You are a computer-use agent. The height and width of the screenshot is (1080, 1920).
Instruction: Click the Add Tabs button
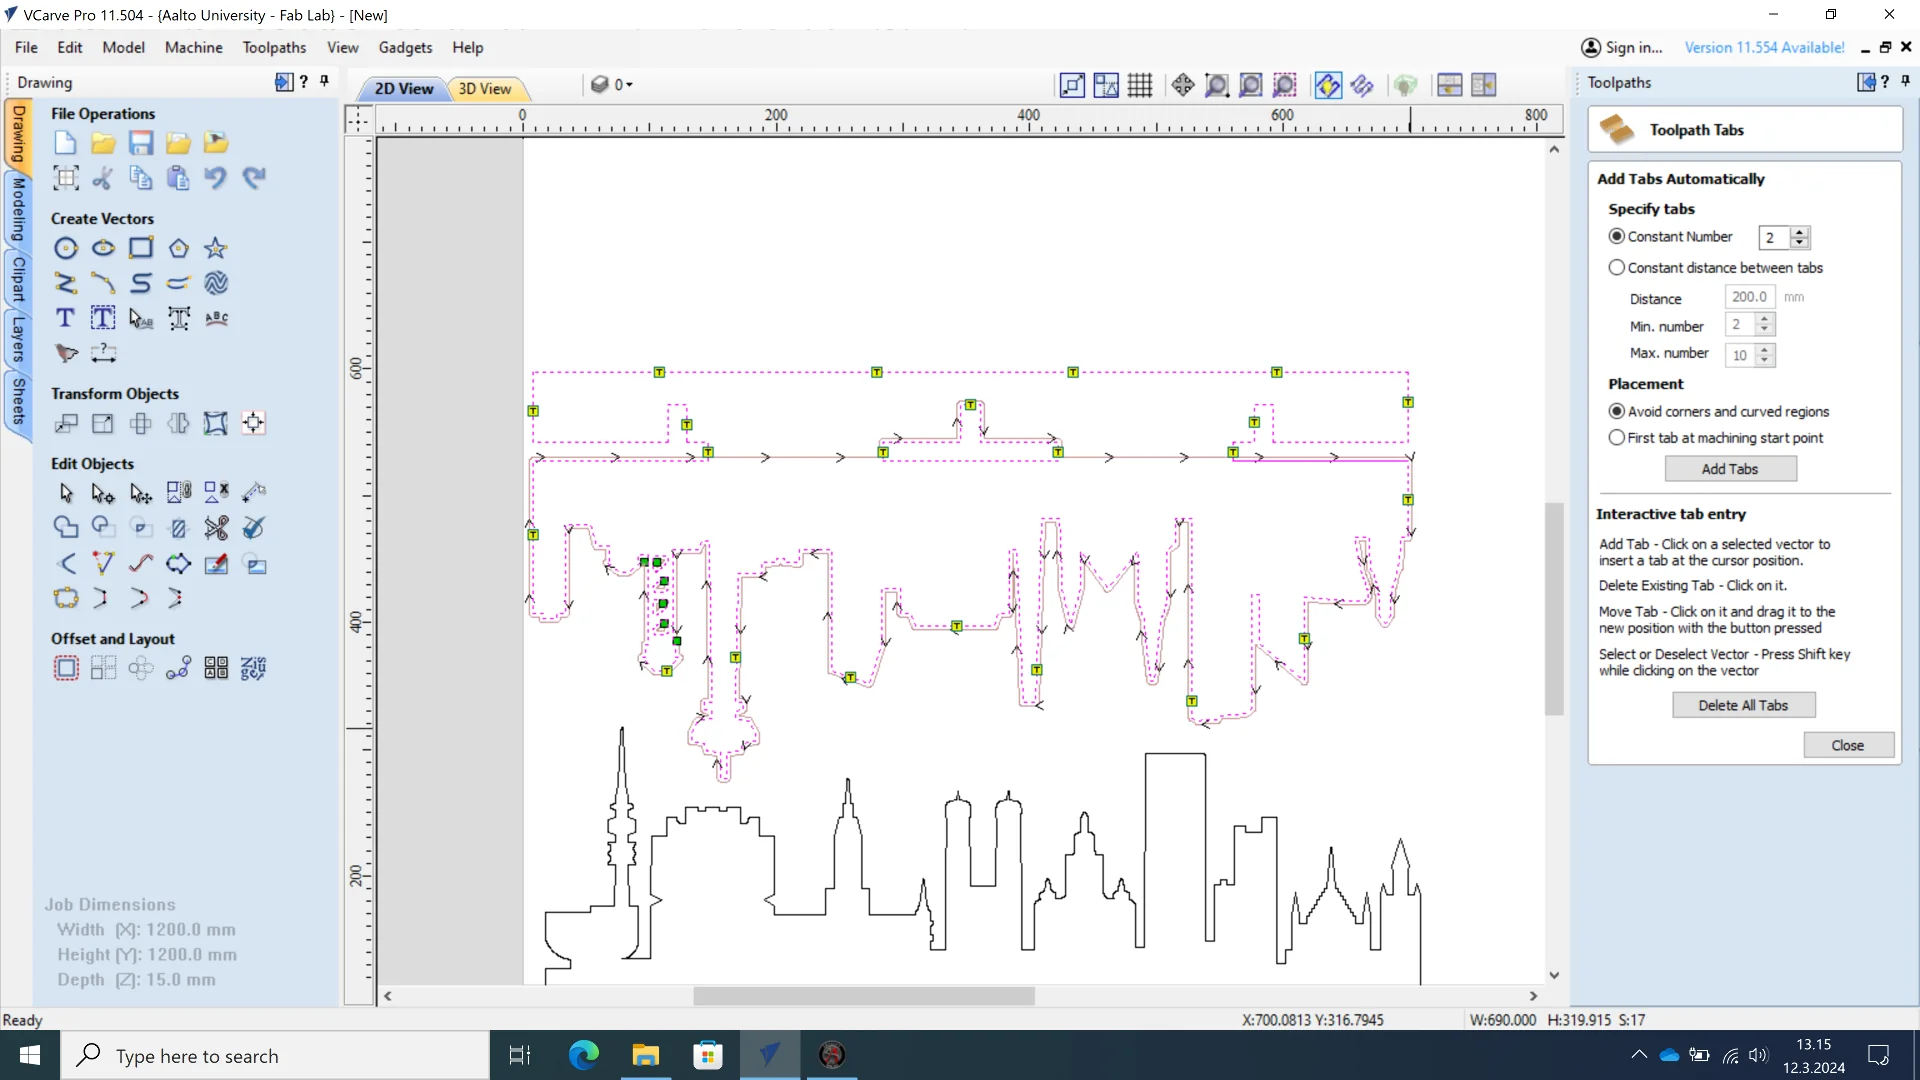tap(1730, 469)
